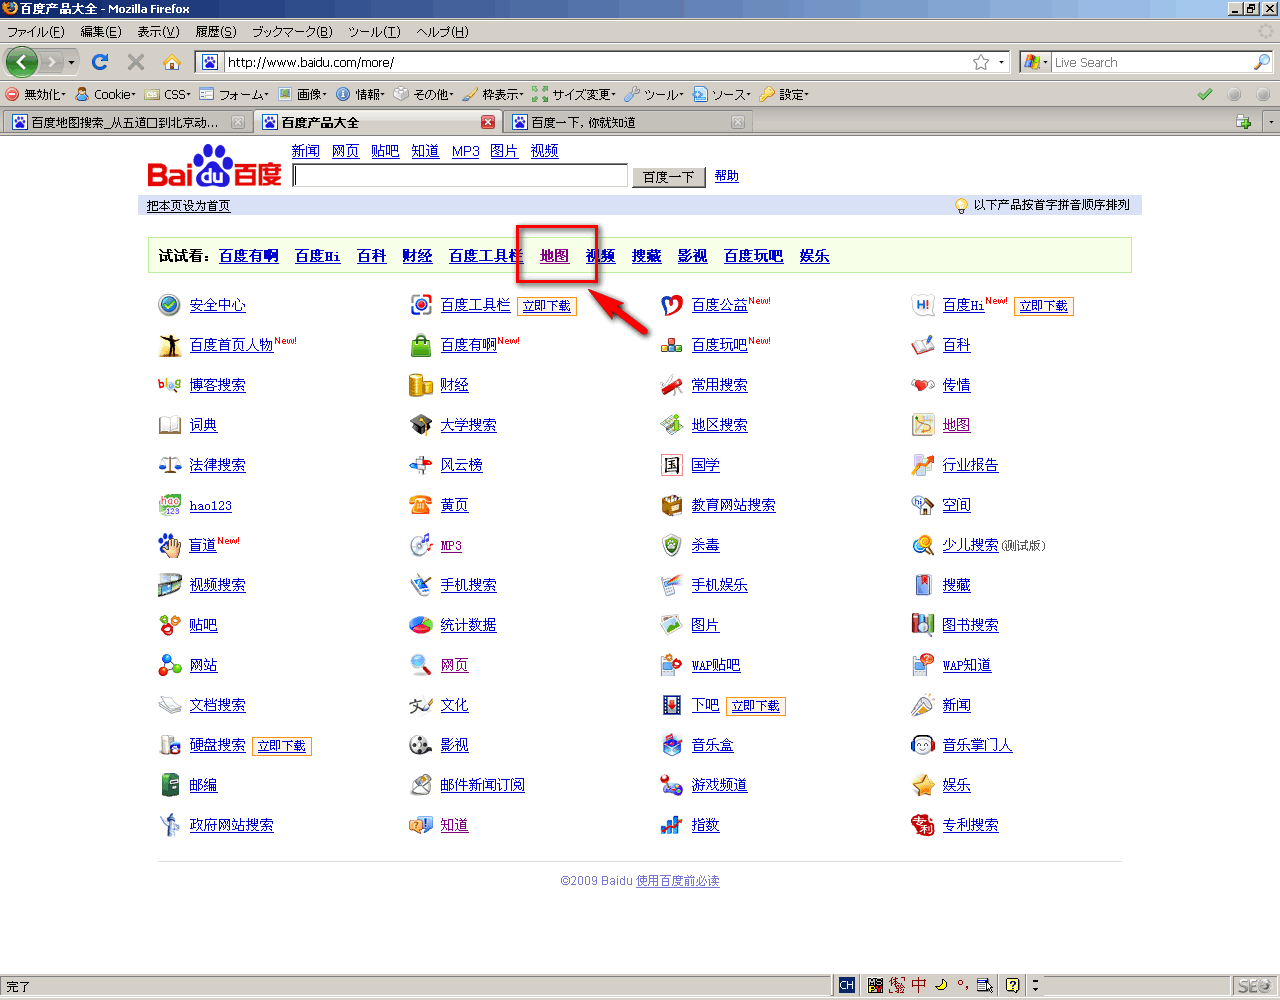
Task: Open the 設定 dropdown menu
Action: point(784,94)
